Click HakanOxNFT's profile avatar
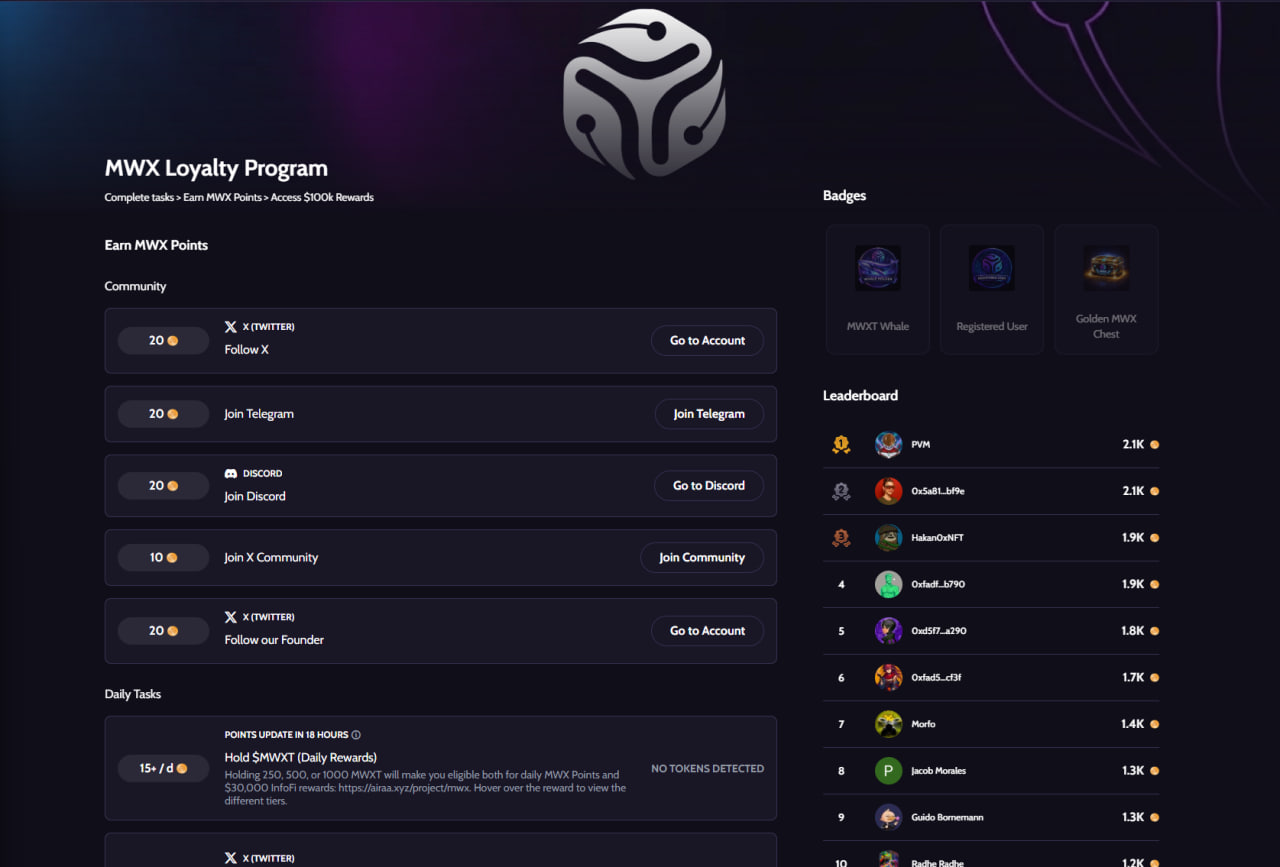 pos(888,538)
